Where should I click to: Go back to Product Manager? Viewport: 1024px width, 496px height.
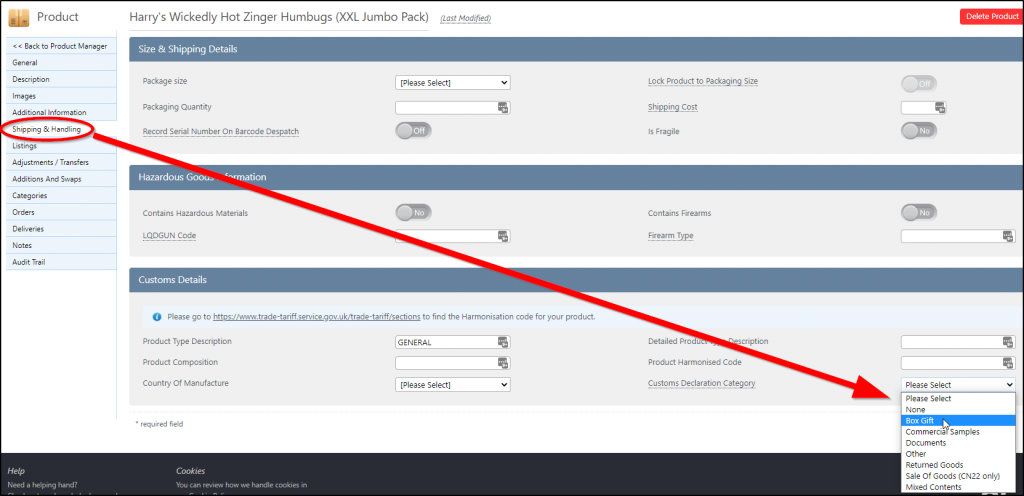tap(61, 46)
